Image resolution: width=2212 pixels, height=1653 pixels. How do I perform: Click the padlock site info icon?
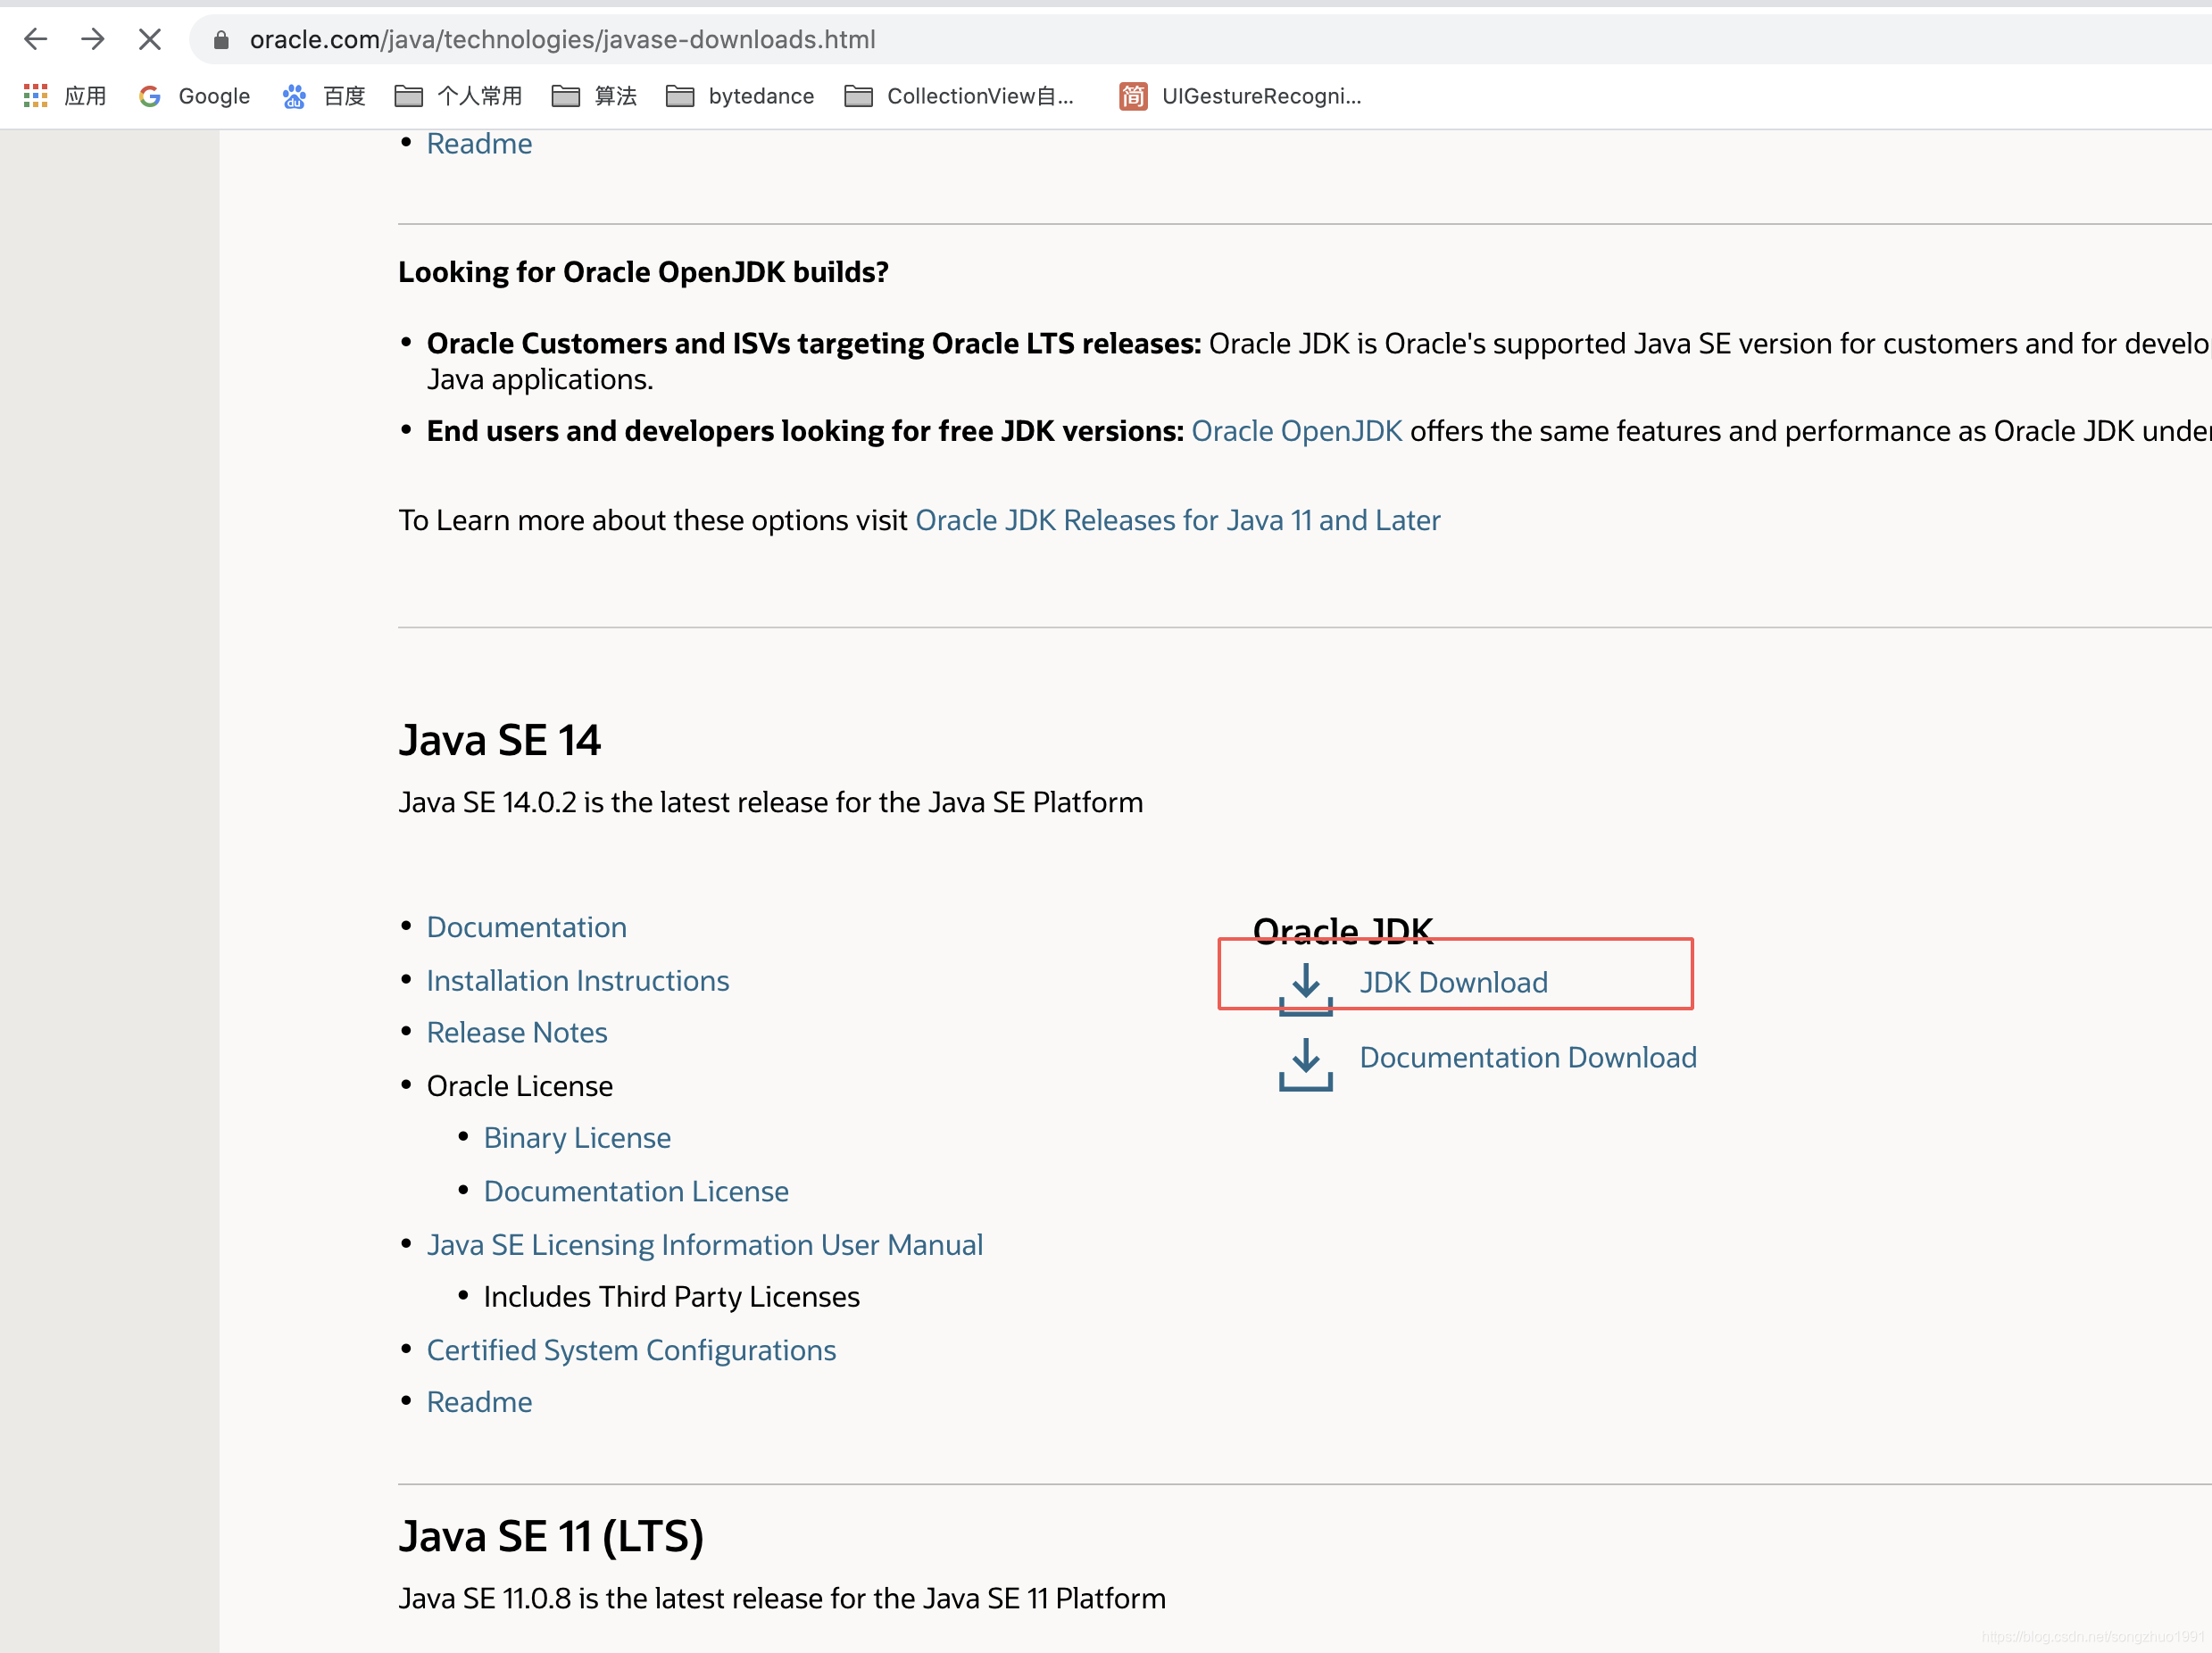tap(221, 40)
